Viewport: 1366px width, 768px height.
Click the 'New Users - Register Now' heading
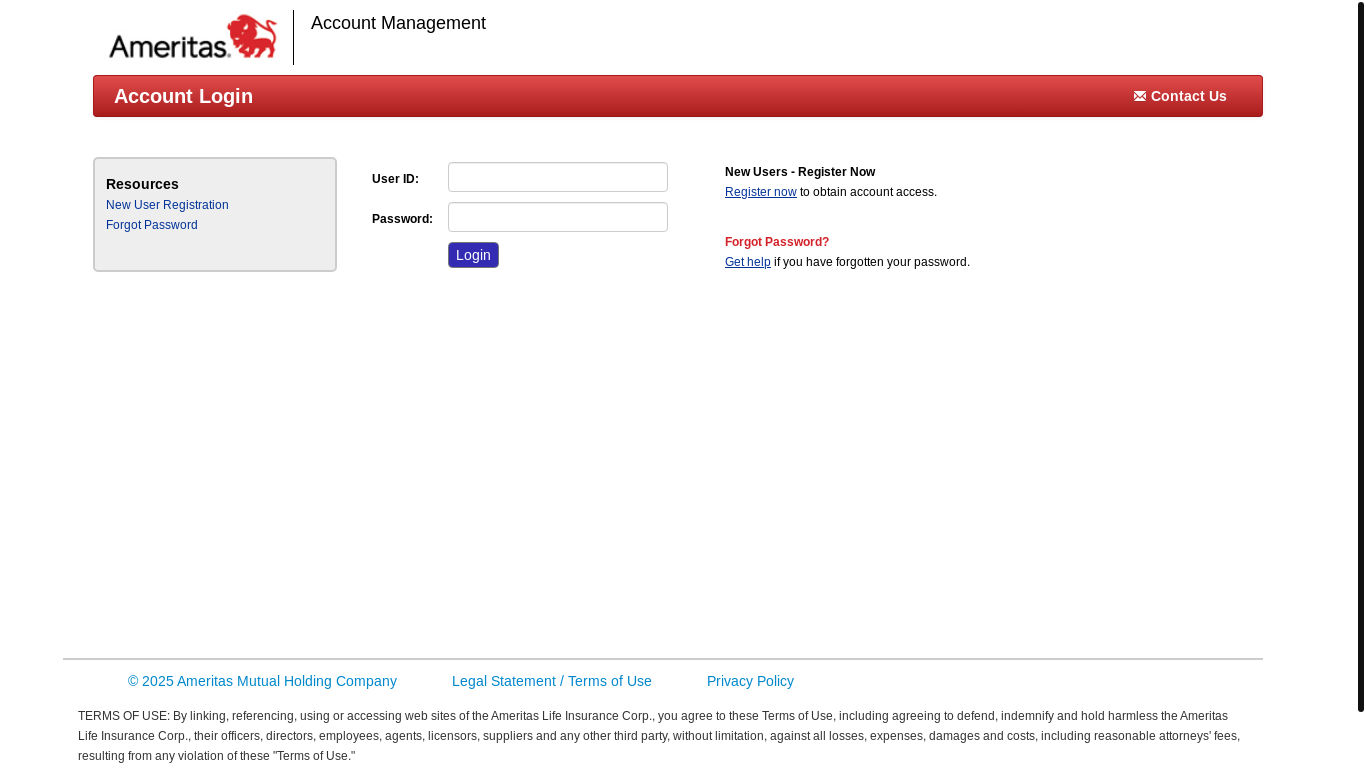pos(800,172)
